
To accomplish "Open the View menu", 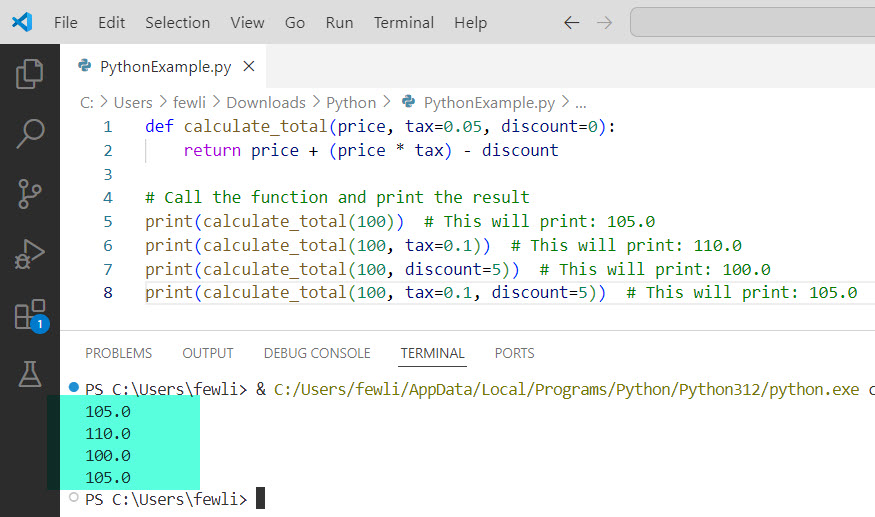I will [x=247, y=23].
